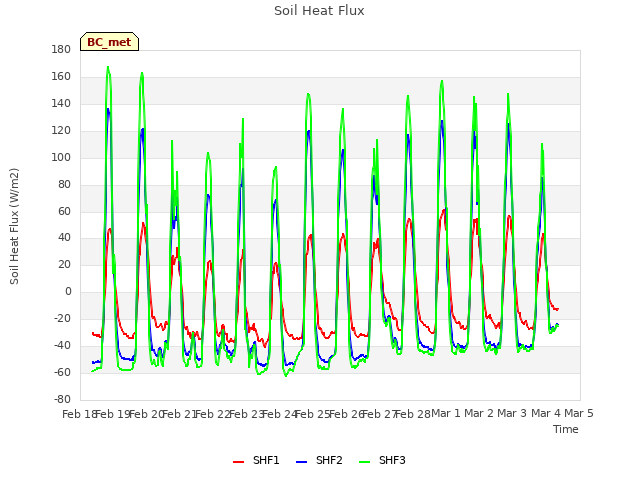
Task: Click the 160 y-axis tick label
Action: point(61,77)
